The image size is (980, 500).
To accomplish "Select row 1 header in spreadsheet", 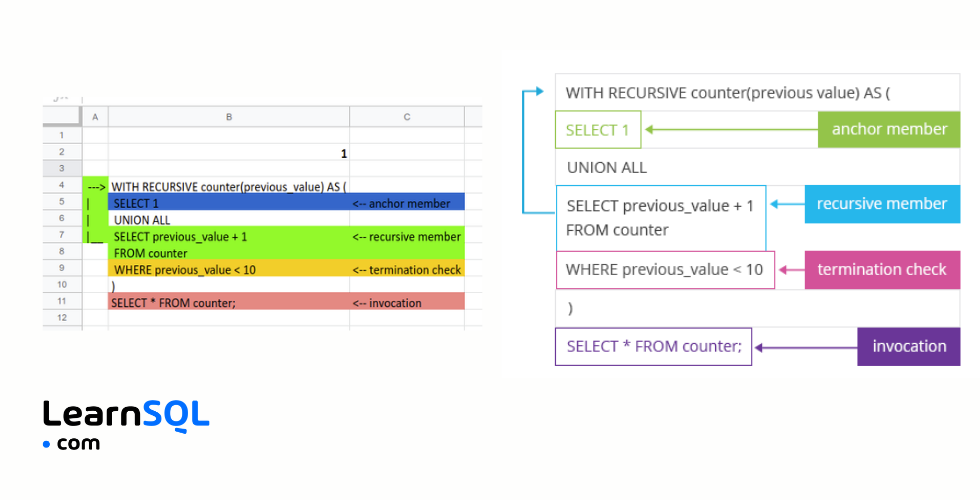I will pos(62,135).
